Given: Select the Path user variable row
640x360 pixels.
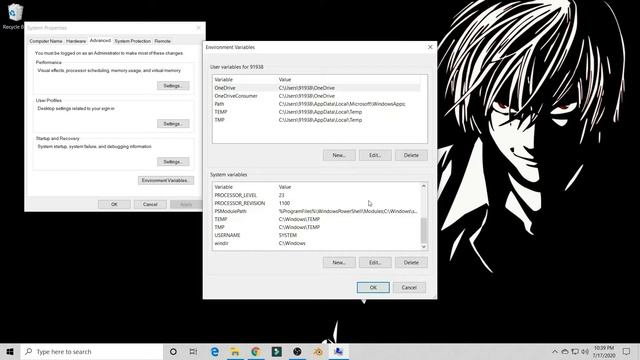Looking at the screenshot, I should [x=316, y=104].
